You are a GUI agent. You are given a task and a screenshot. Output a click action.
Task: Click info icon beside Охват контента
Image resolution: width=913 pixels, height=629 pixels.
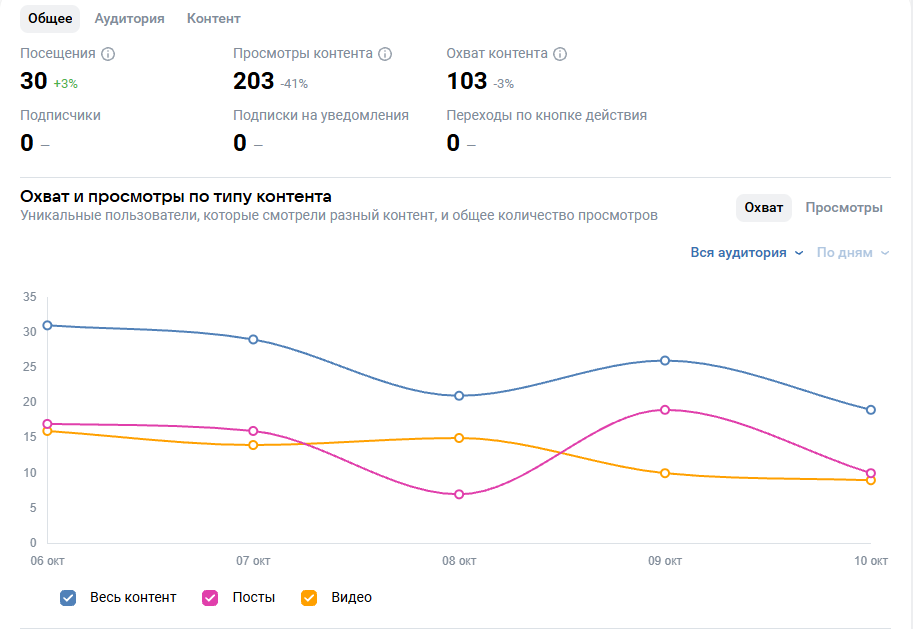(x=560, y=54)
